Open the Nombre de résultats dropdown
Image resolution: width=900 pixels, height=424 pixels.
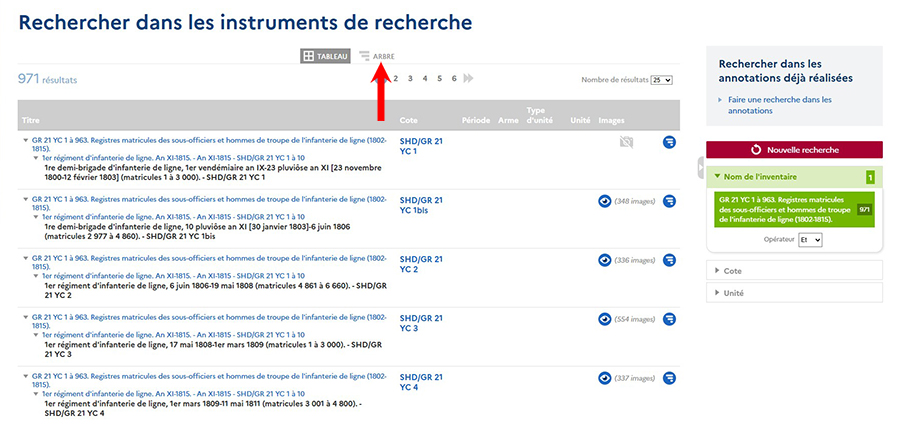[x=661, y=80]
